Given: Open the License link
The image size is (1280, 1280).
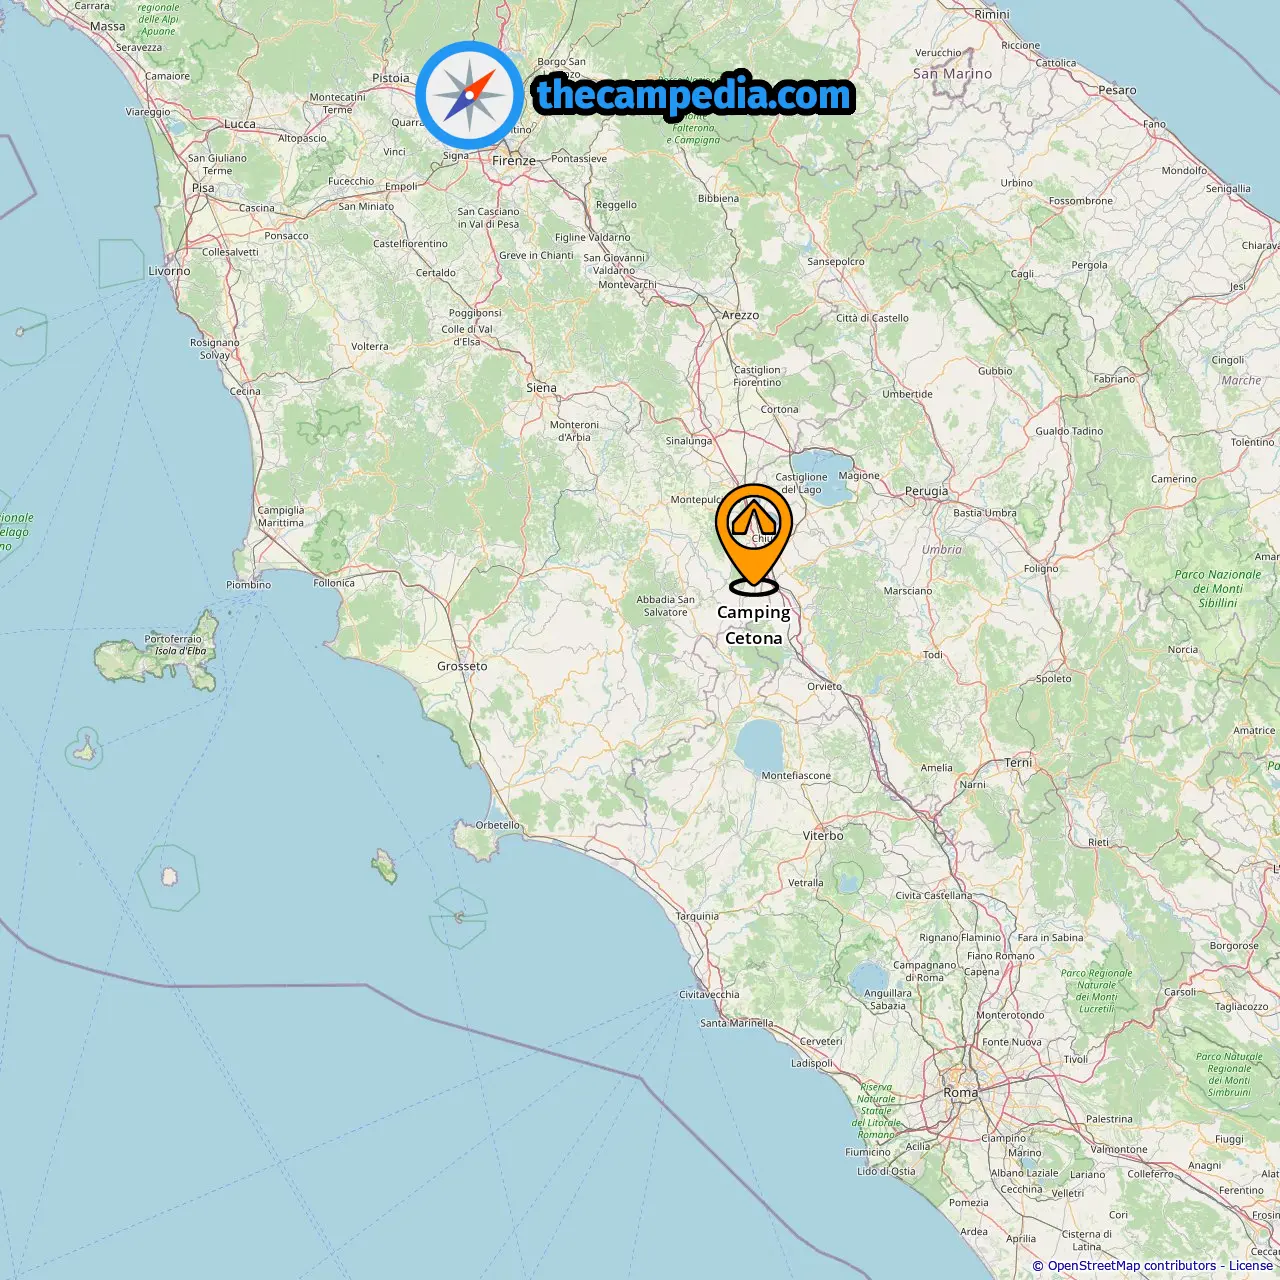Looking at the screenshot, I should click(x=1251, y=1266).
